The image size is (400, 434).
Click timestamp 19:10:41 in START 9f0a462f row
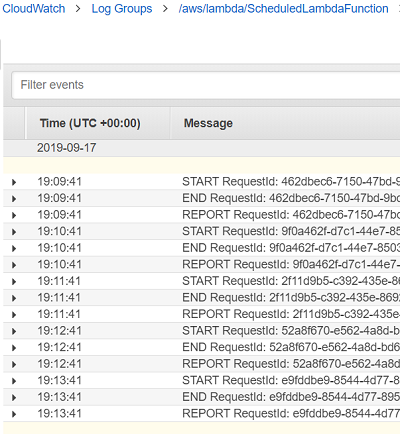tap(59, 231)
